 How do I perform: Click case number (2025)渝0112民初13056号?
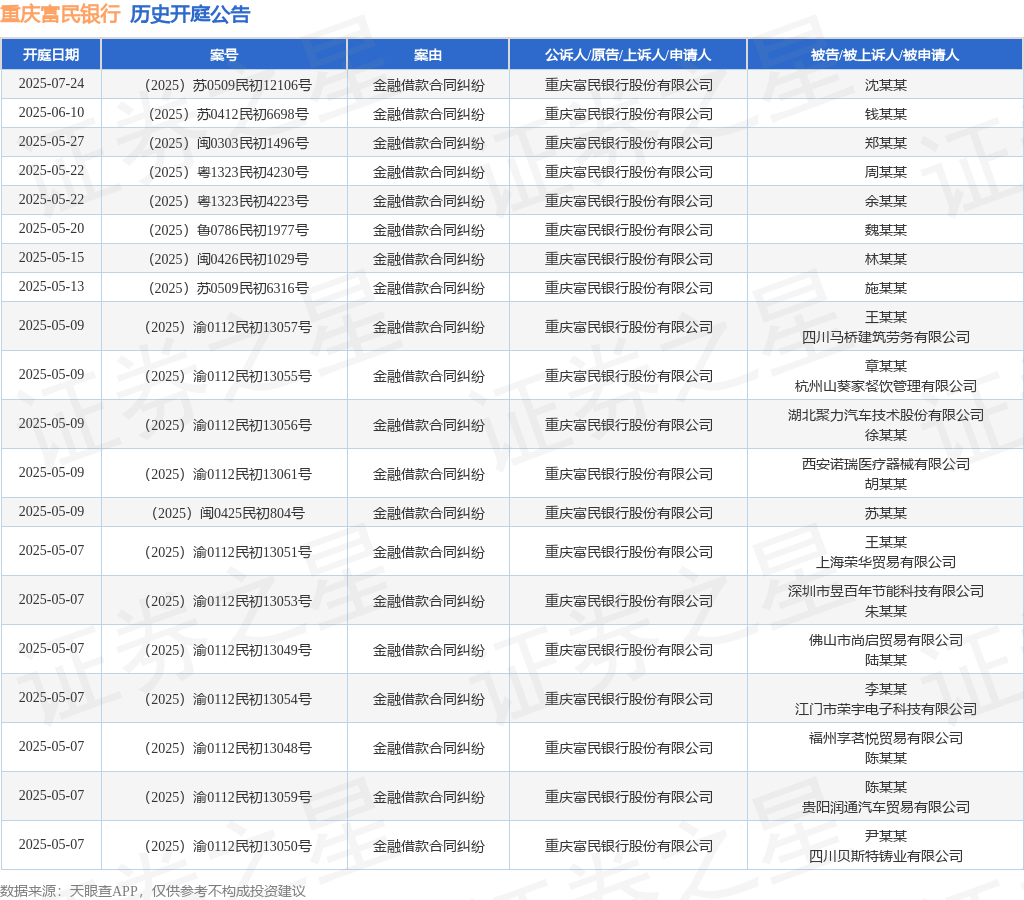tap(227, 425)
